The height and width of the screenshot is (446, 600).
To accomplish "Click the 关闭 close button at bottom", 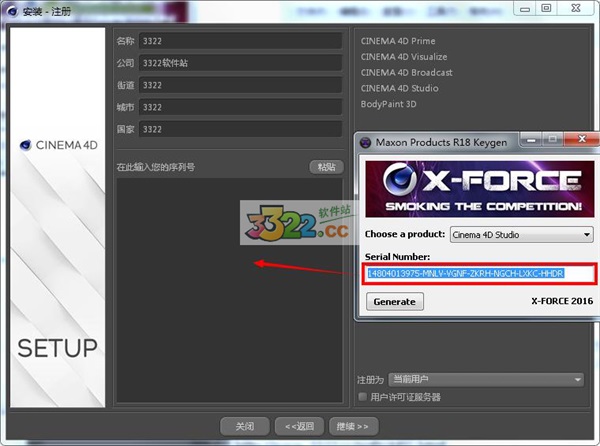I will 245,426.
